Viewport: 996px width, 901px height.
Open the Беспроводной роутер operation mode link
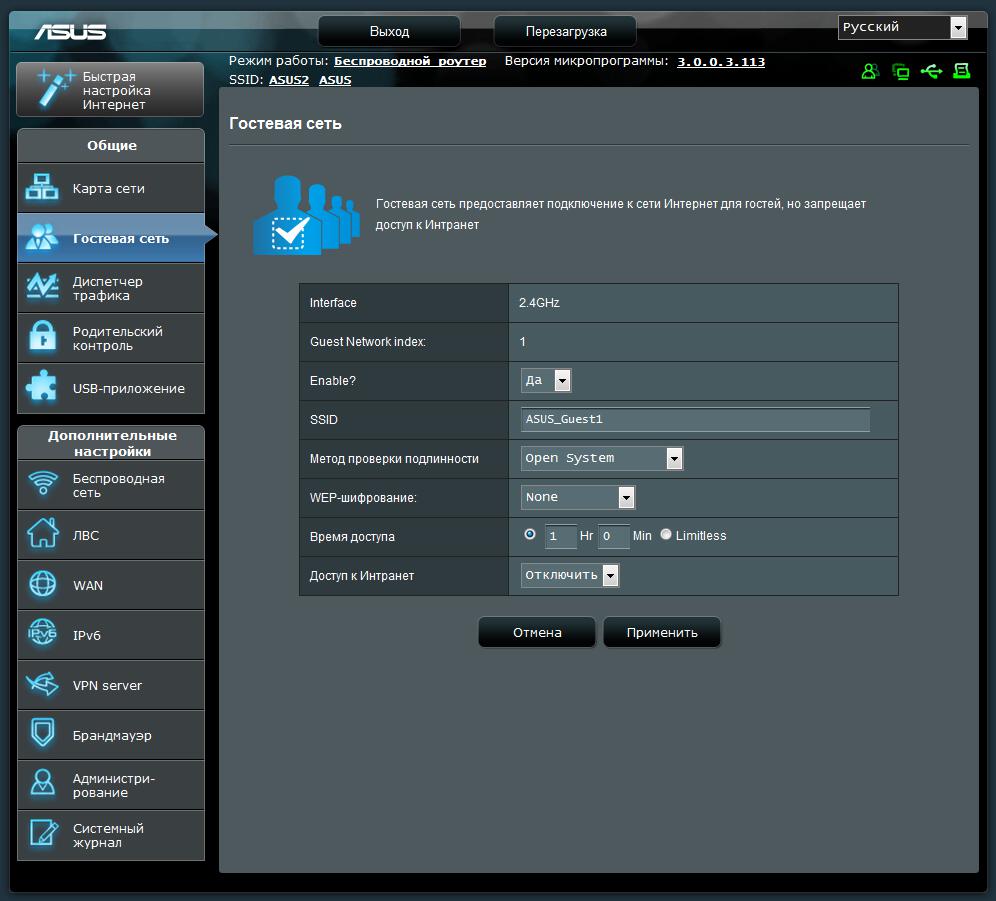410,62
